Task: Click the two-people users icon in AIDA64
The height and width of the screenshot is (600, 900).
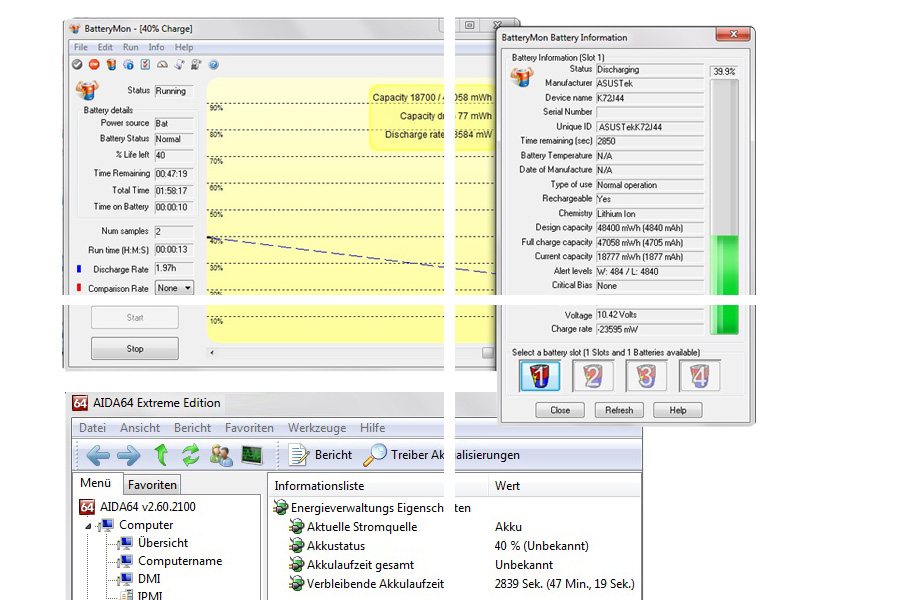Action: point(222,455)
